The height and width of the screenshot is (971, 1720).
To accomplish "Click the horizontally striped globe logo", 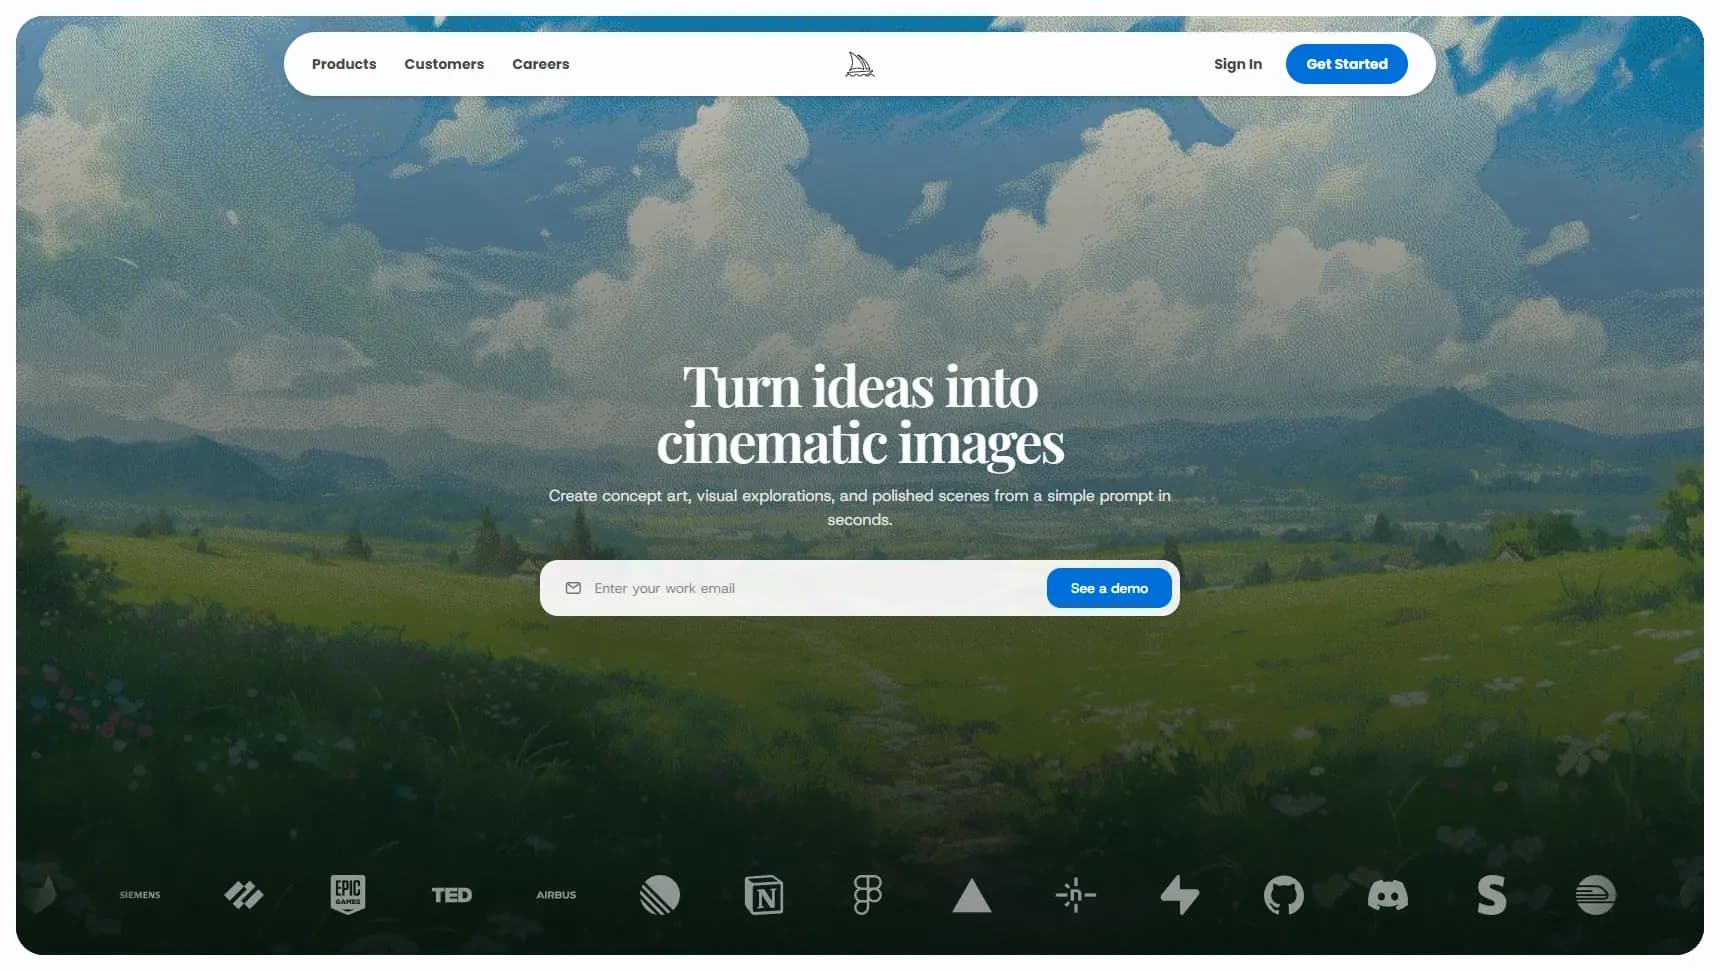I will [x=1596, y=895].
